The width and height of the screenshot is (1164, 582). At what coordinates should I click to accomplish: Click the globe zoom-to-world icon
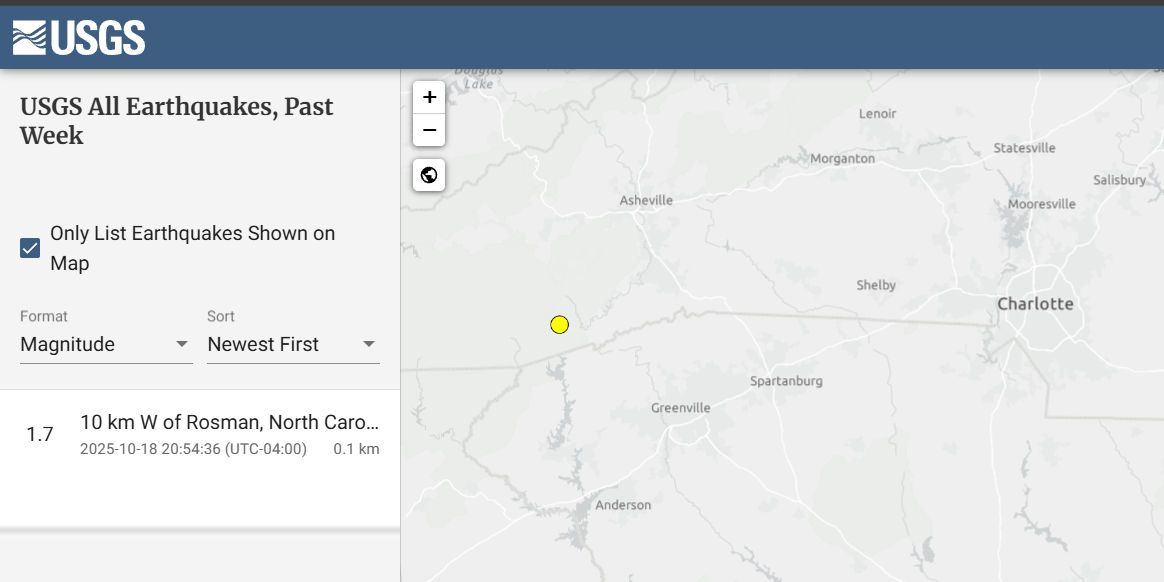click(x=429, y=175)
